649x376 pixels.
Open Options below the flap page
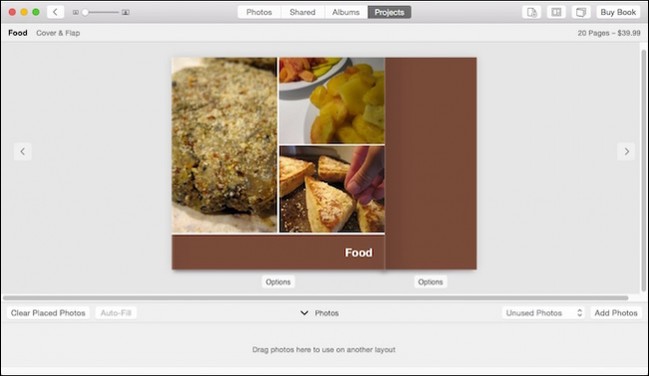point(430,282)
